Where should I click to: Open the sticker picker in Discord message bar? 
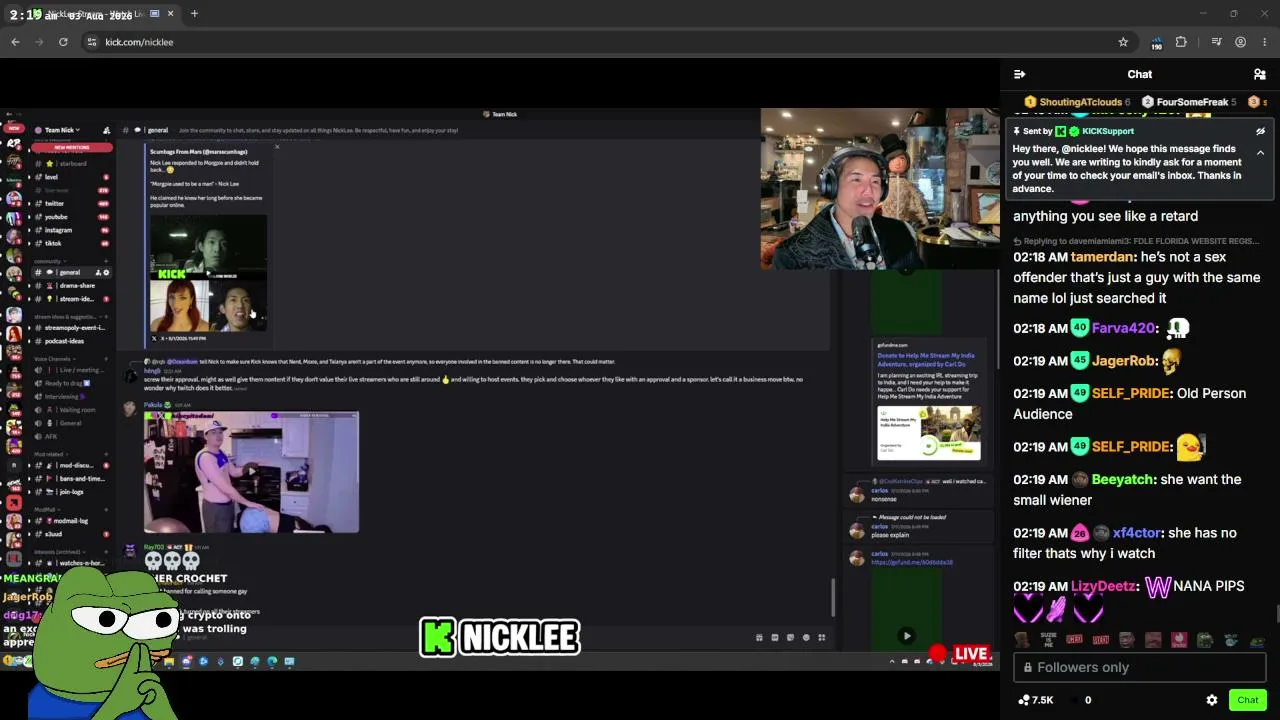[x=790, y=637]
